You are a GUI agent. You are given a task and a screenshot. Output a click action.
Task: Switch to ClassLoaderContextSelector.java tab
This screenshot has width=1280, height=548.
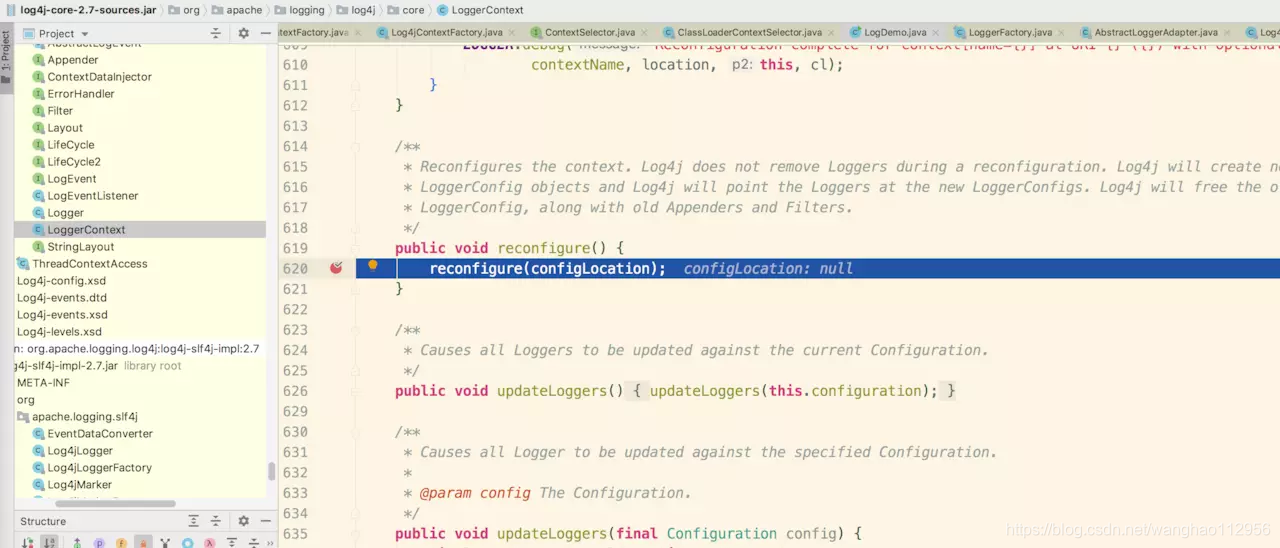[749, 33]
